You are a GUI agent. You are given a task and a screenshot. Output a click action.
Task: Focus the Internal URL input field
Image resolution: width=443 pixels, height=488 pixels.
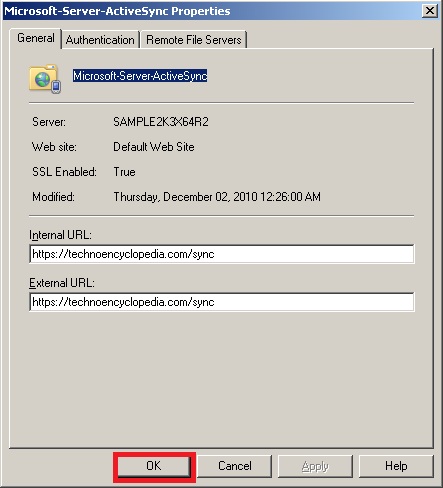(x=222, y=254)
